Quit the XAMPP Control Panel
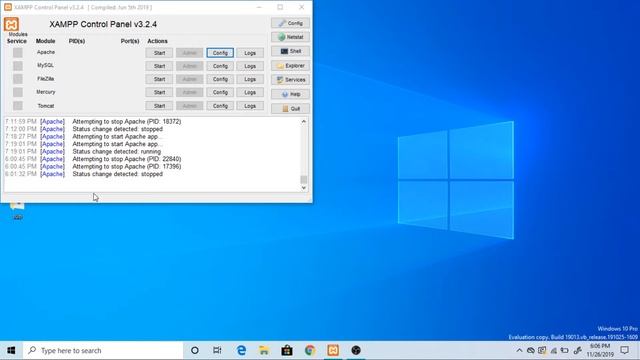Viewport: 640px width, 360px height. click(x=290, y=109)
